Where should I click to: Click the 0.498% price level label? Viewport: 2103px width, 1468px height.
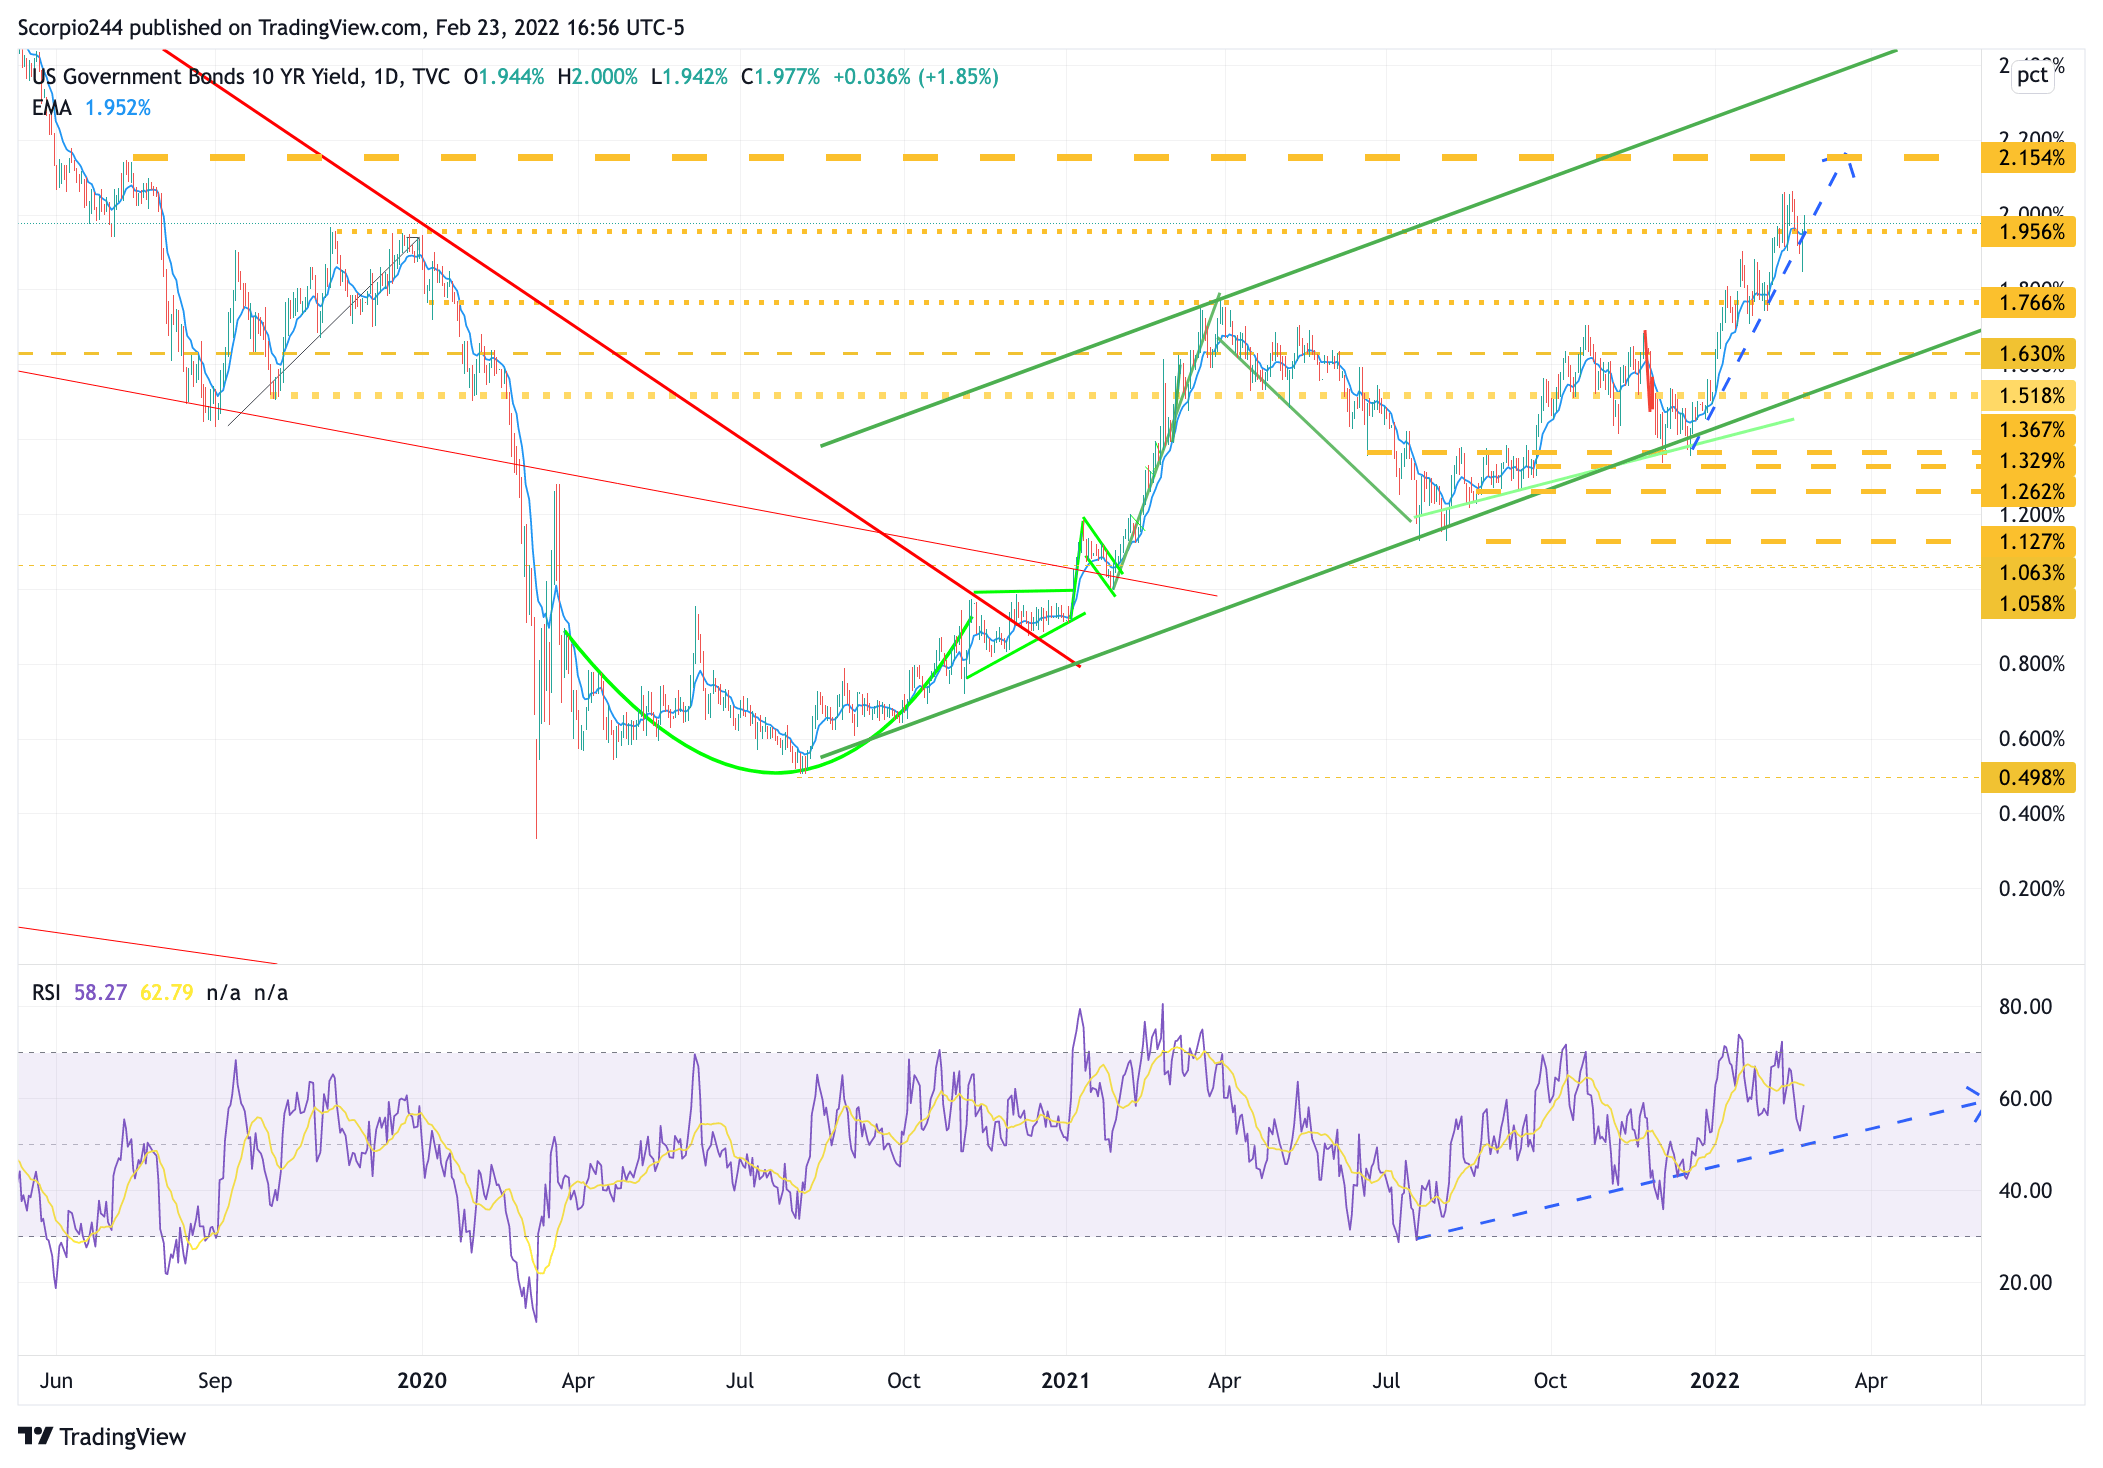[x=2030, y=778]
